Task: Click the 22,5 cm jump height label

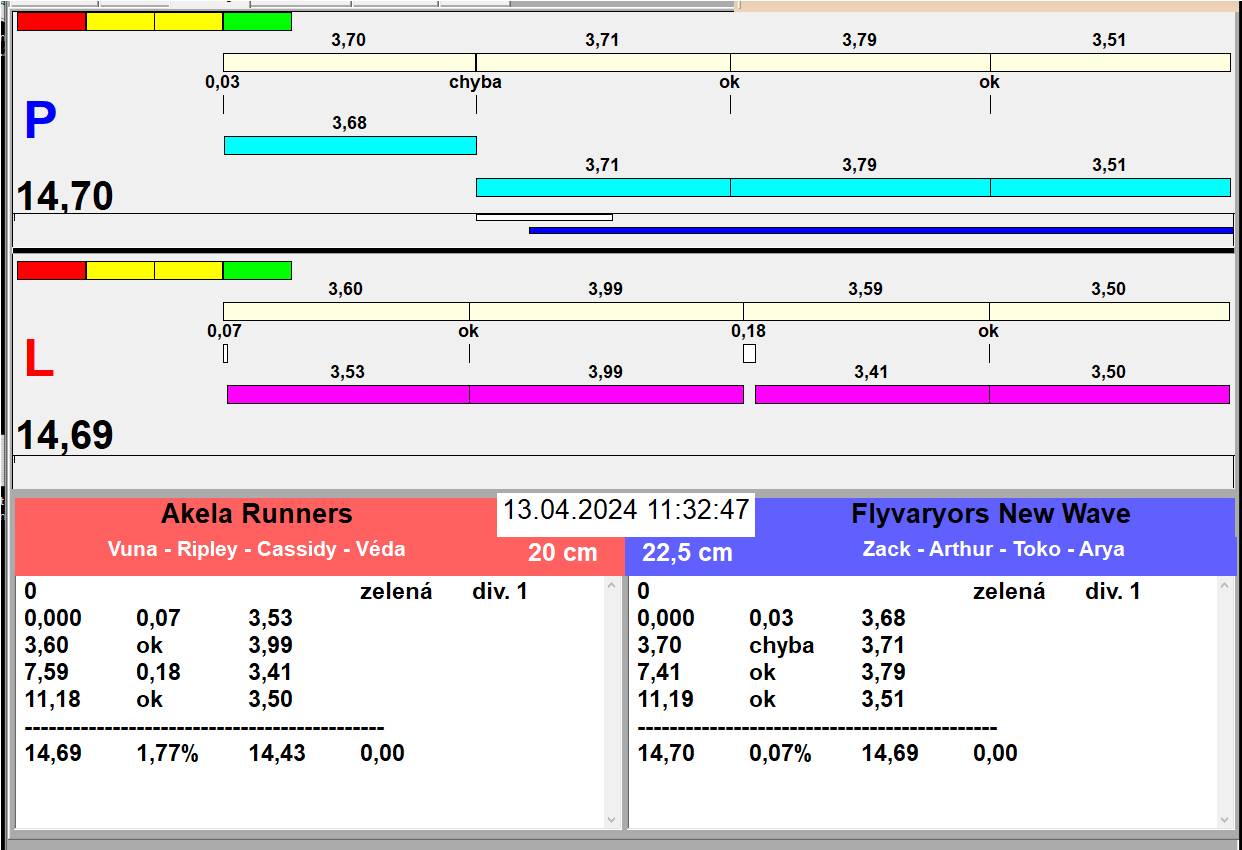Action: [687, 552]
